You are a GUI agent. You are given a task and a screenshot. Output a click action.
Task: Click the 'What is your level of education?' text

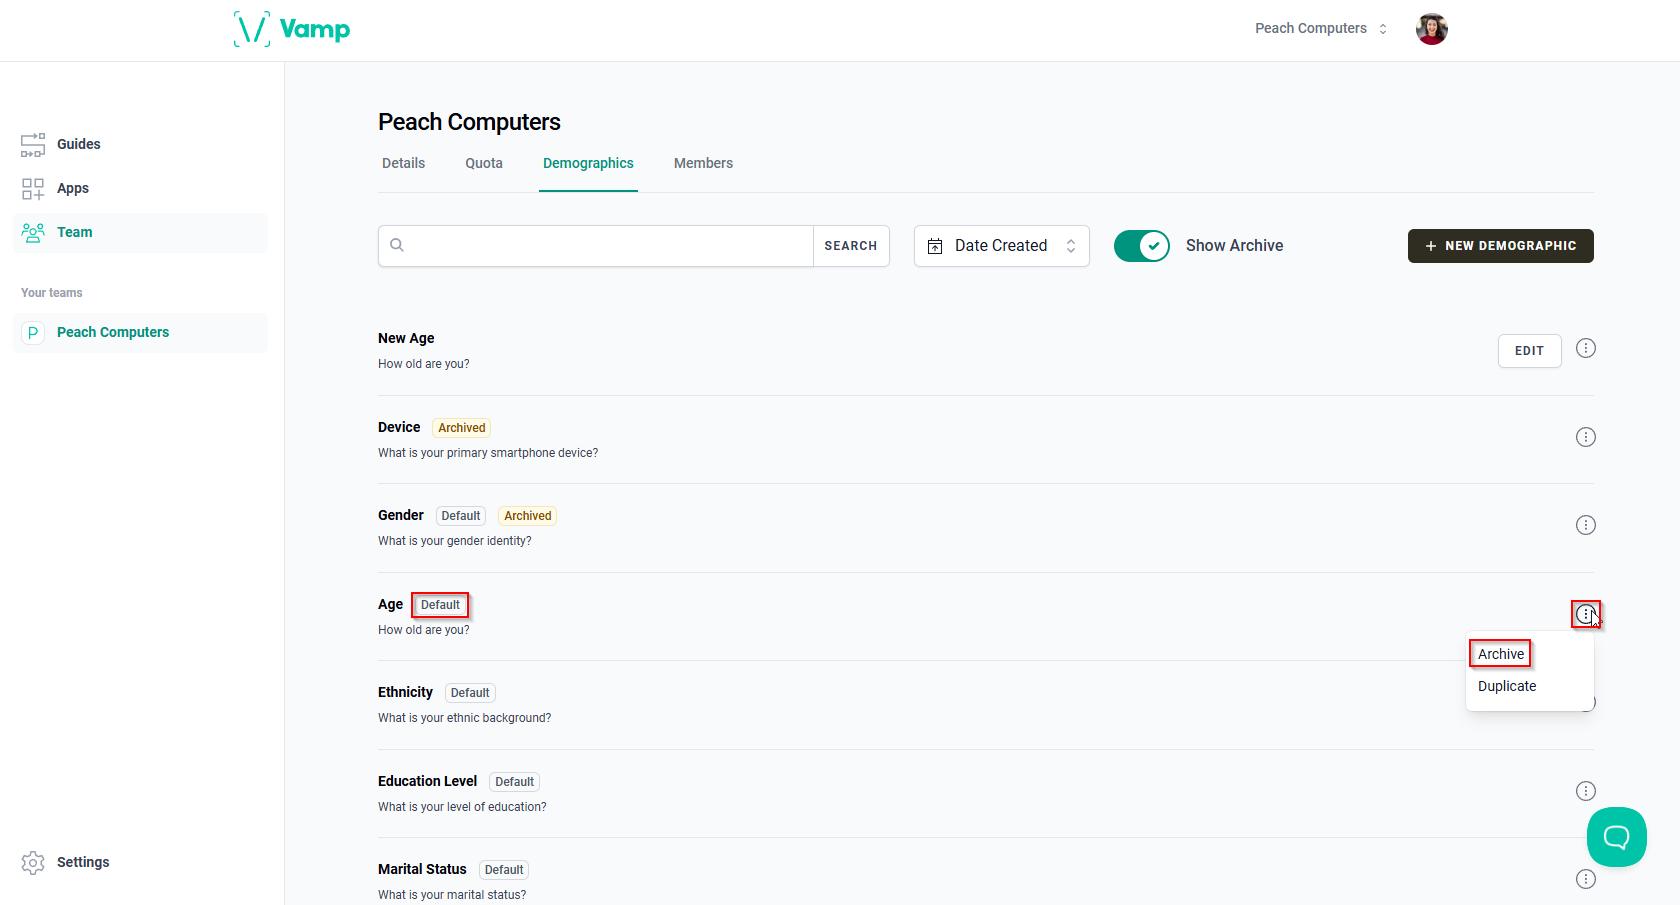(462, 807)
